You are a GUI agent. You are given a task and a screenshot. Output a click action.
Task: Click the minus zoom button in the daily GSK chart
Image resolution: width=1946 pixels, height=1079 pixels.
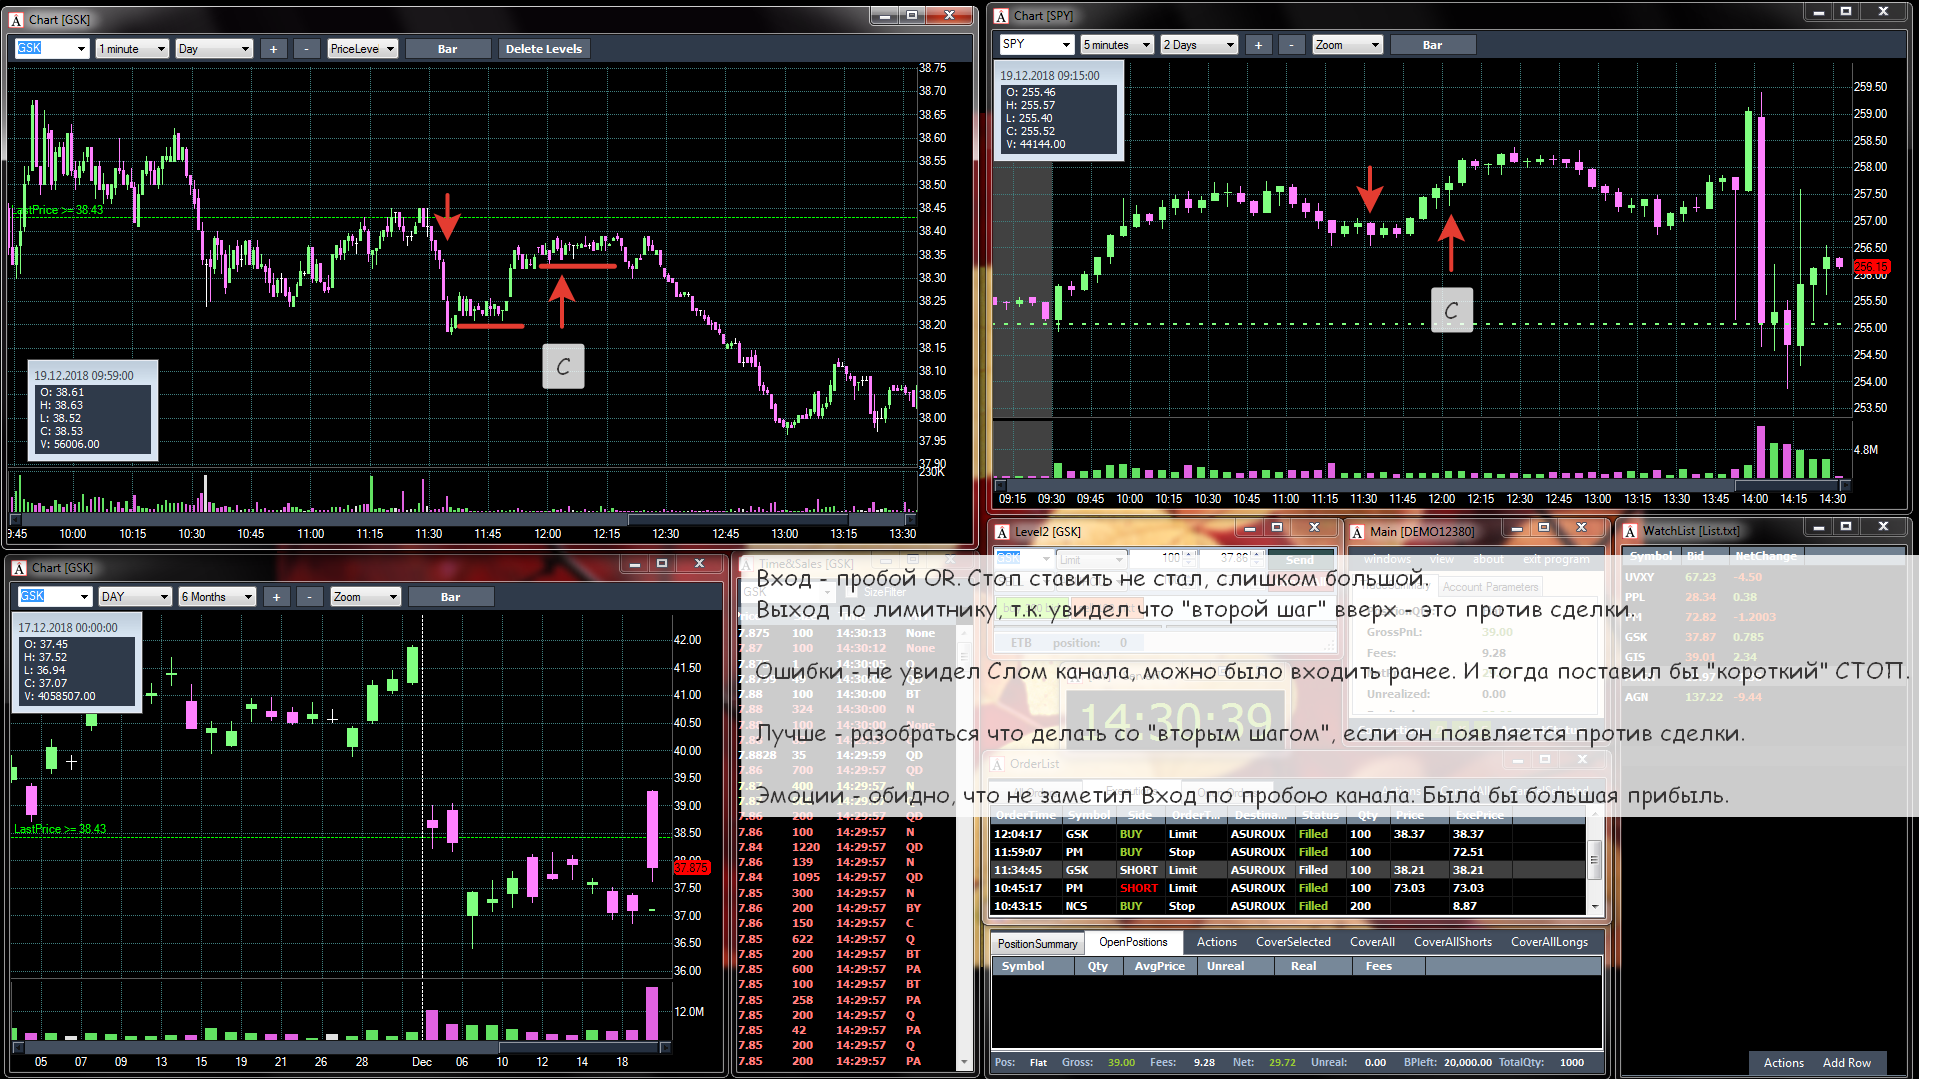click(310, 597)
